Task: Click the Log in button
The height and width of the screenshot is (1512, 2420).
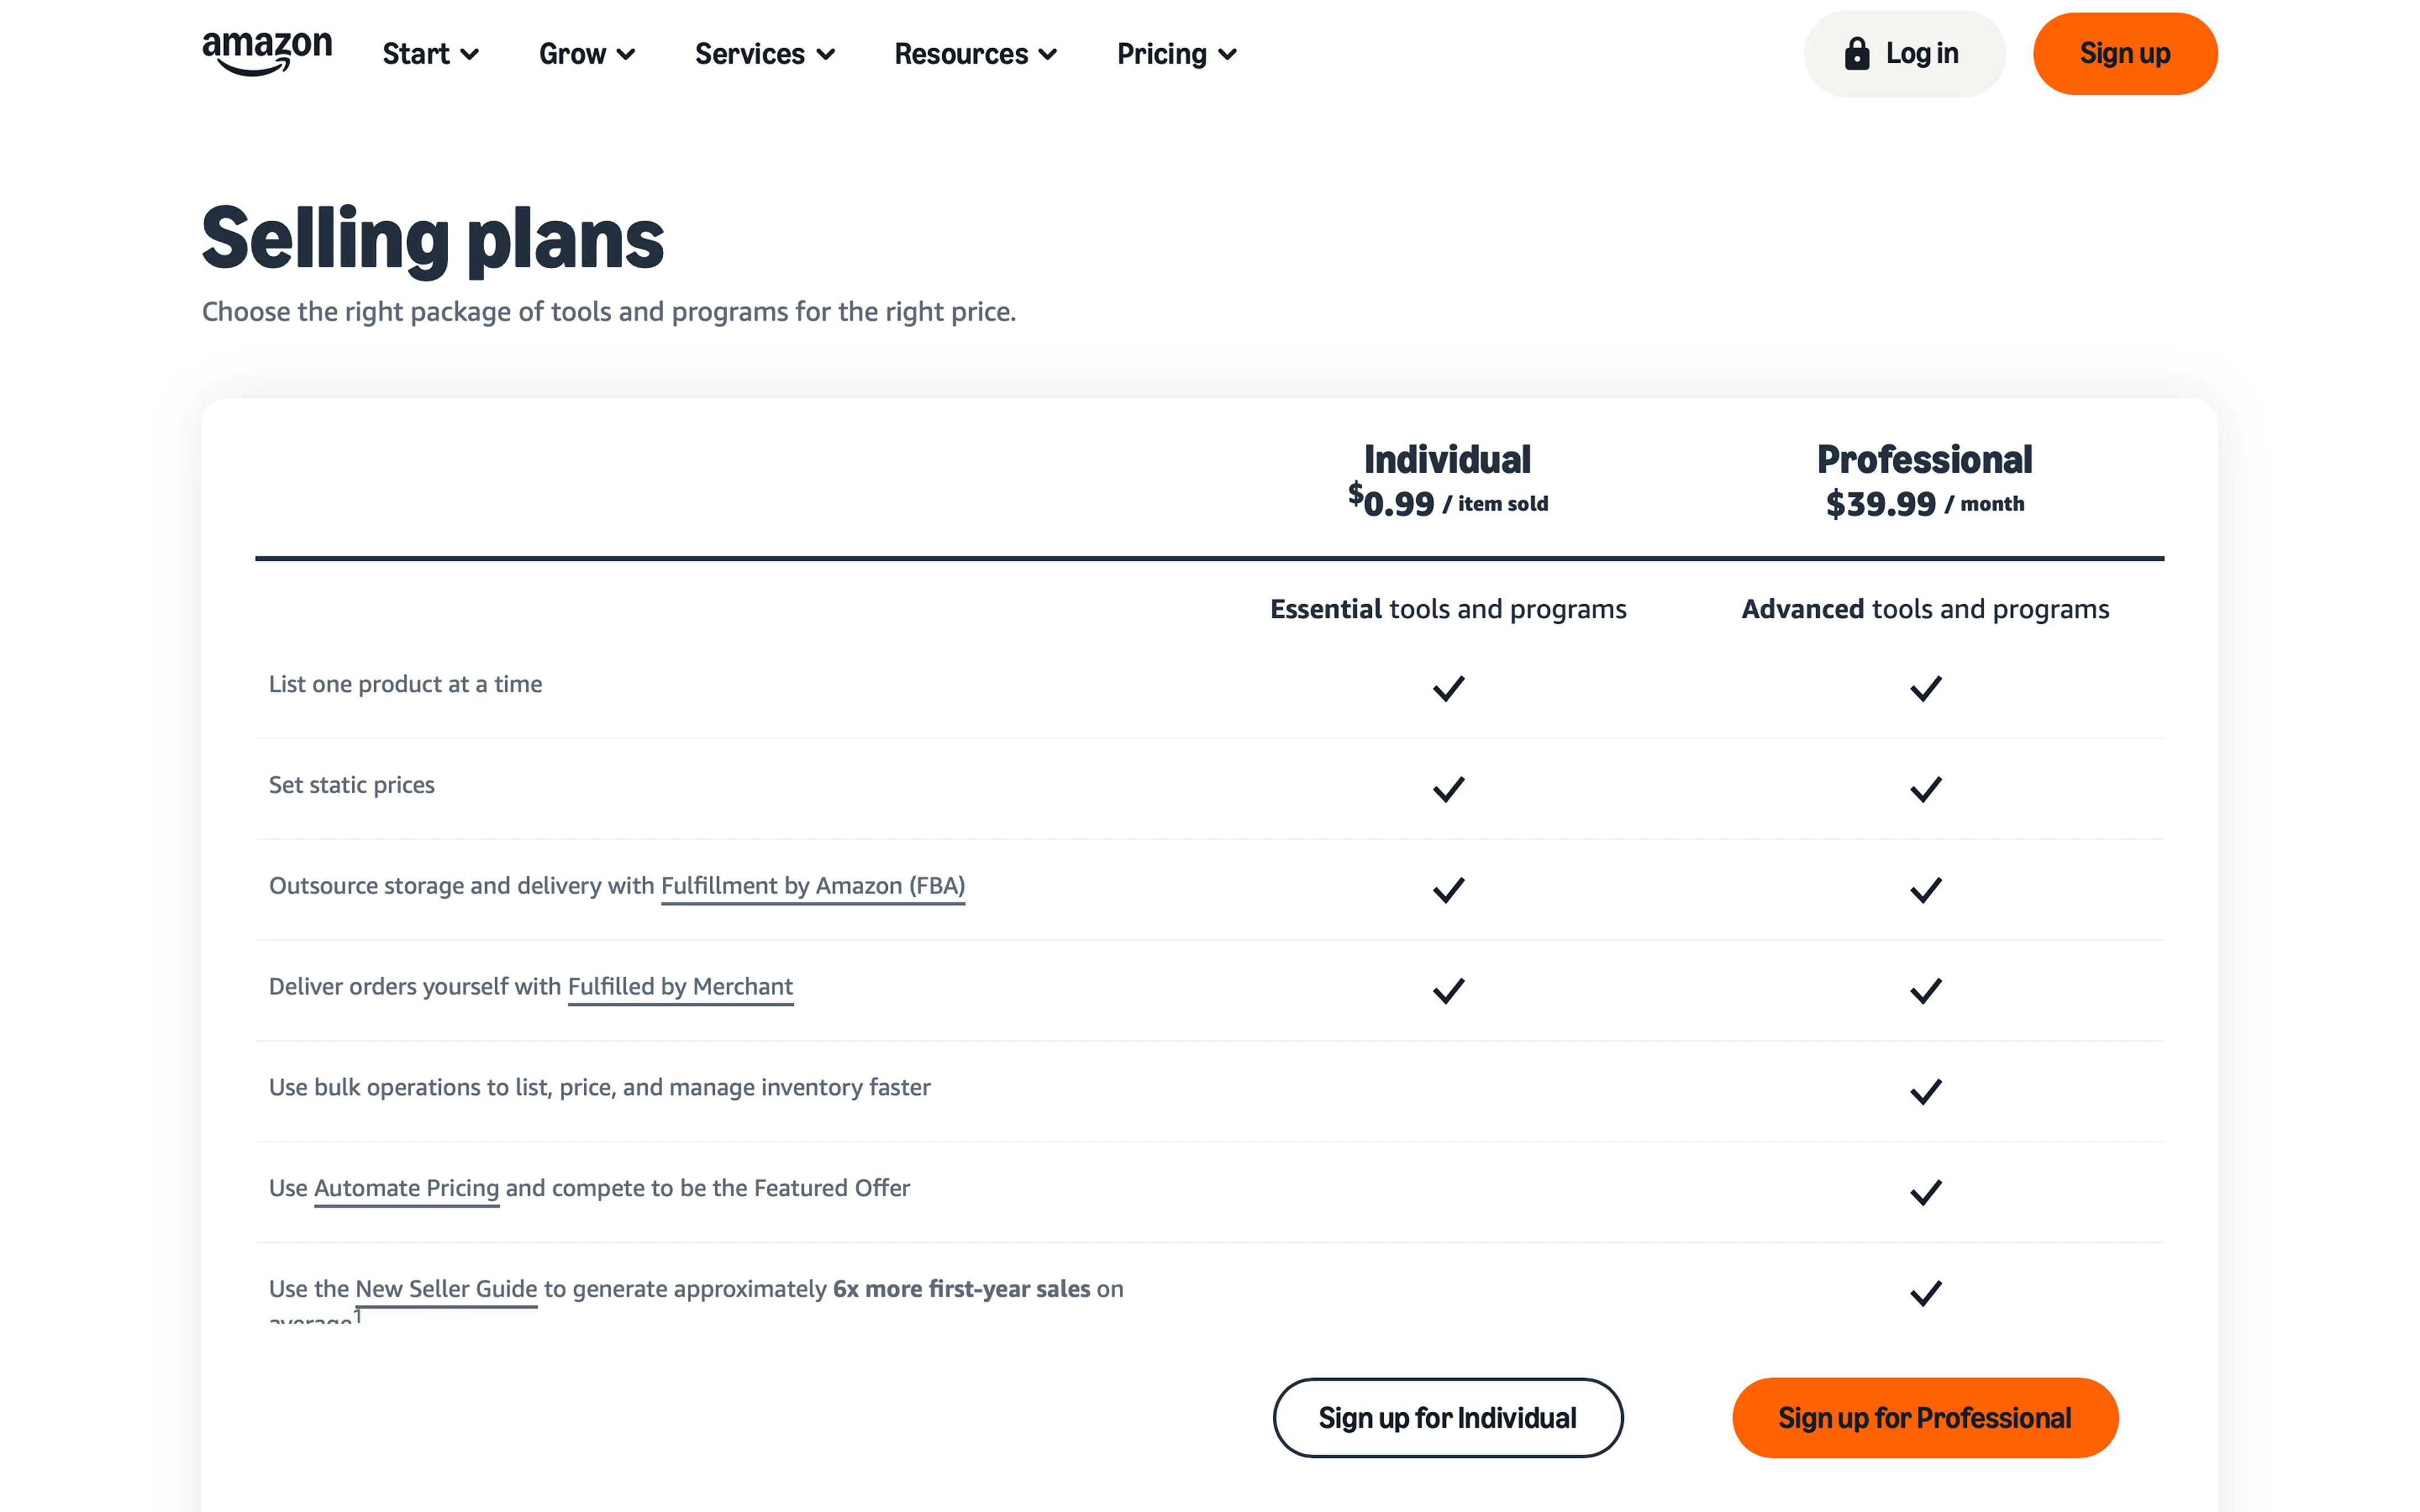Action: click(x=1904, y=54)
